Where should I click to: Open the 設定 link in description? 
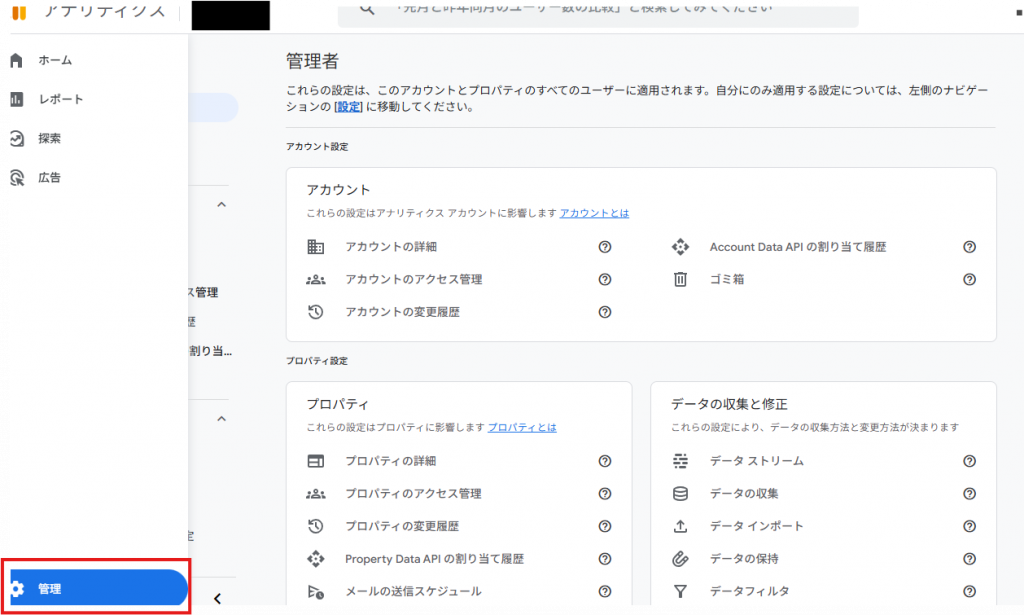pyautogui.click(x=348, y=107)
